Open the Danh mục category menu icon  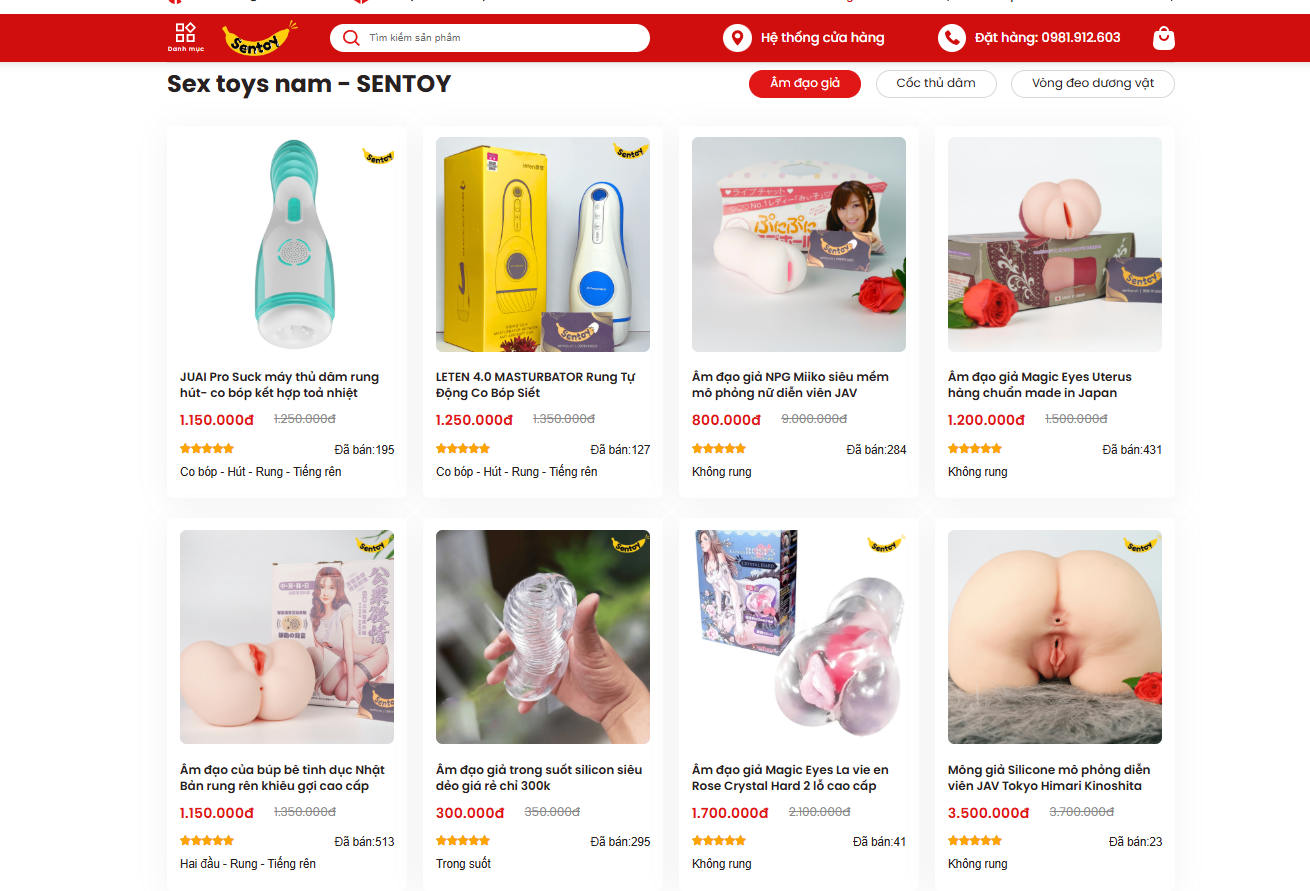pyautogui.click(x=185, y=37)
